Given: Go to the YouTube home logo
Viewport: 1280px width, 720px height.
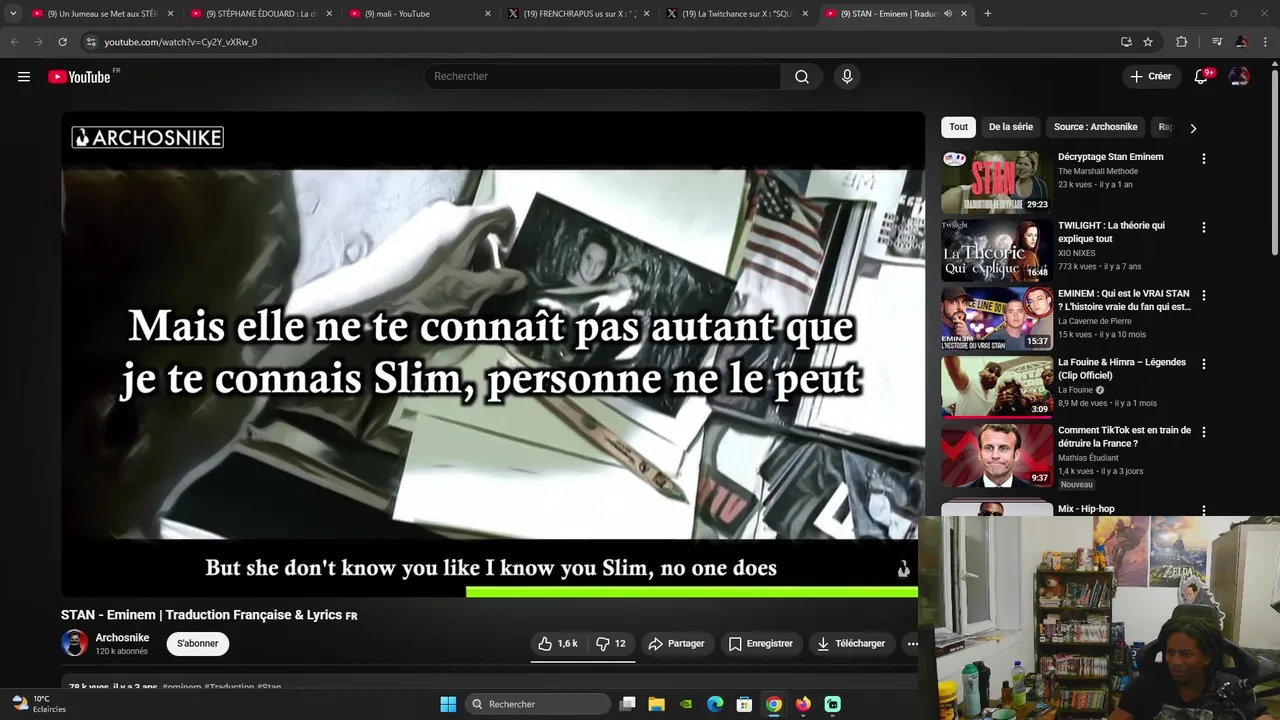Looking at the screenshot, I should point(80,77).
